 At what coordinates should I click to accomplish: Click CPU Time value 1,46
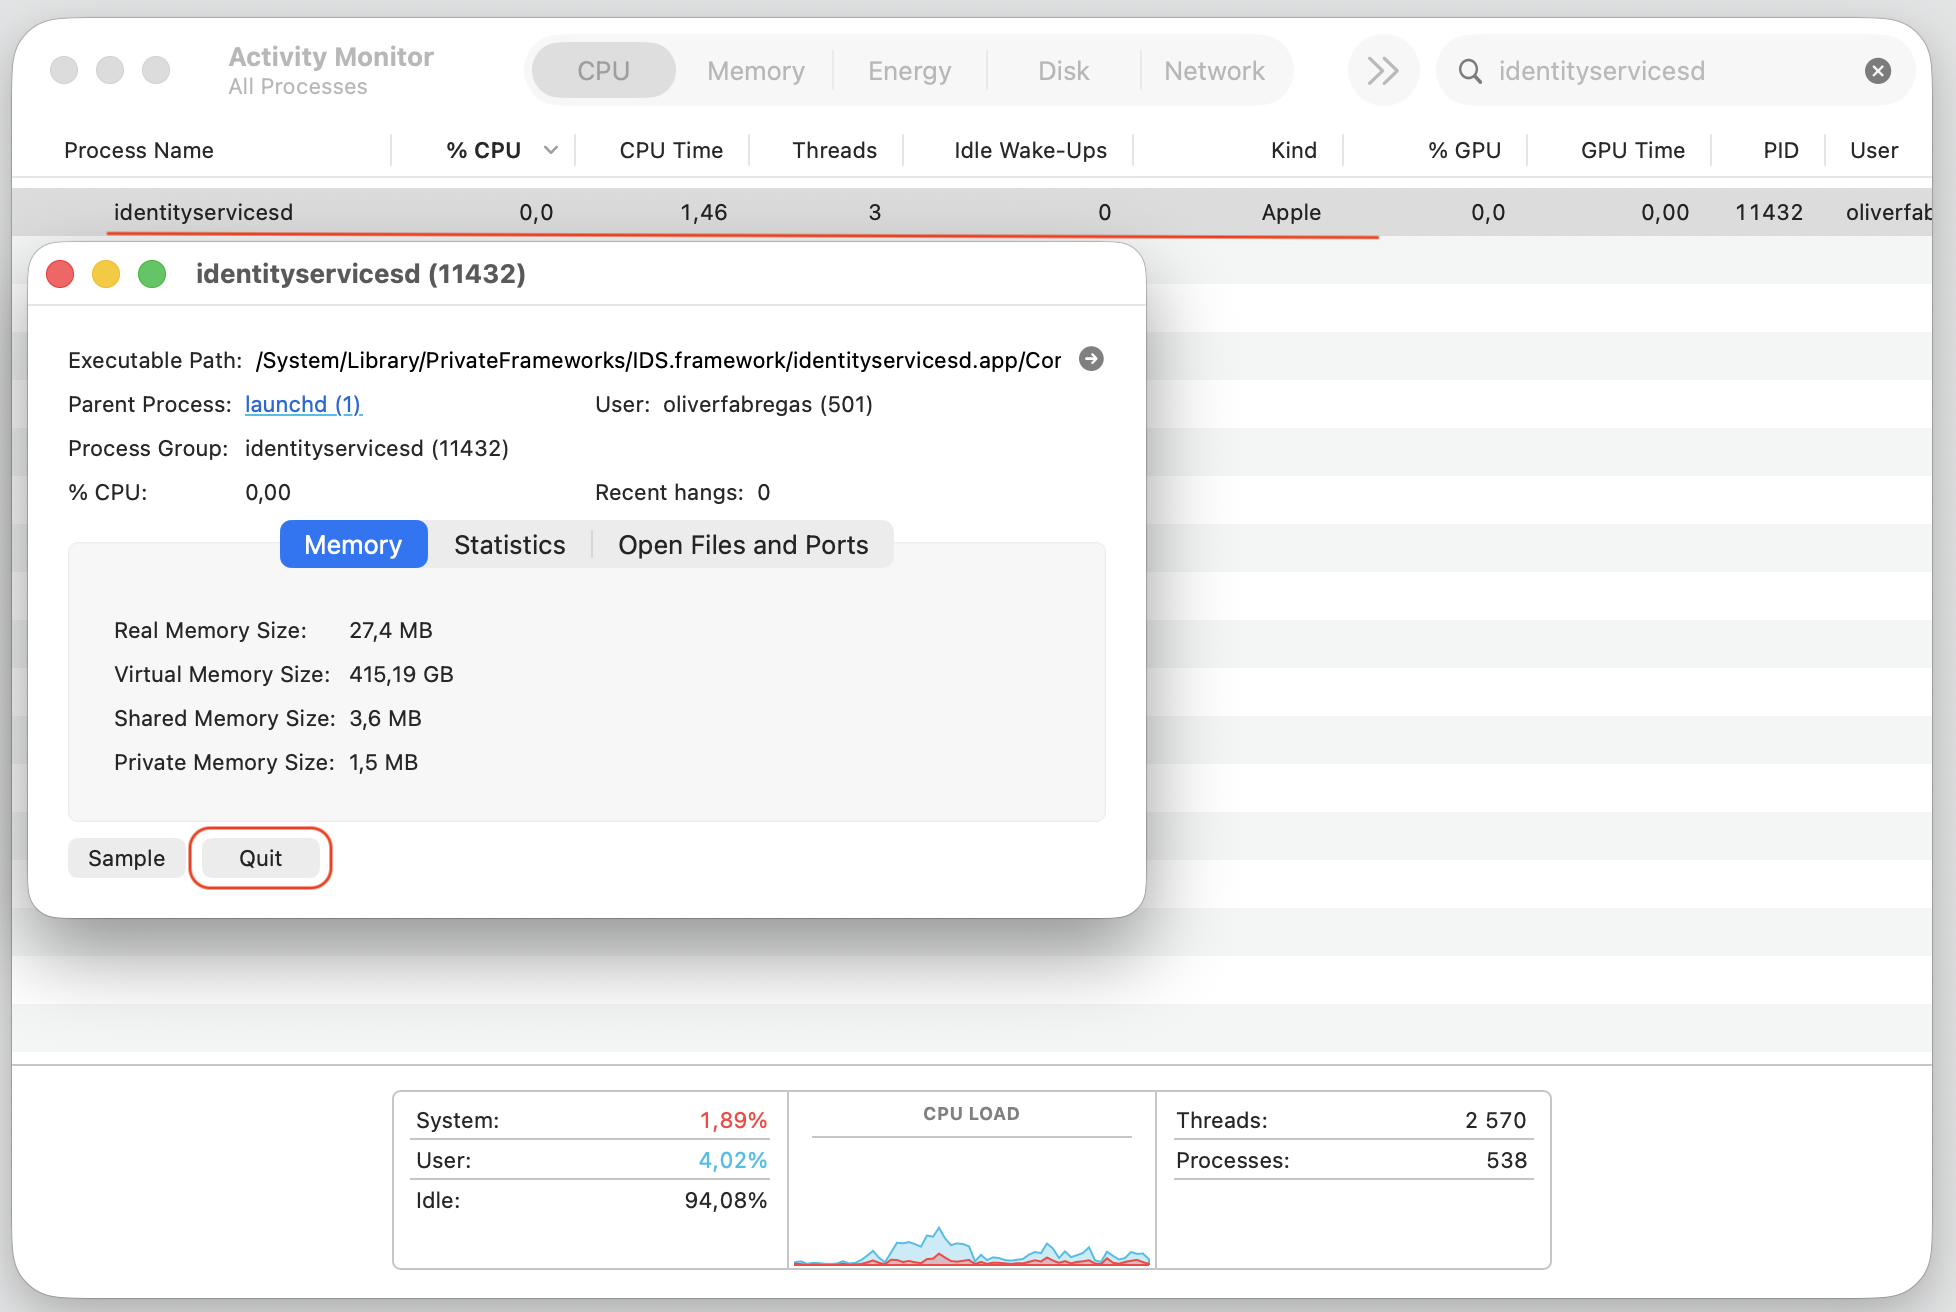(x=703, y=212)
